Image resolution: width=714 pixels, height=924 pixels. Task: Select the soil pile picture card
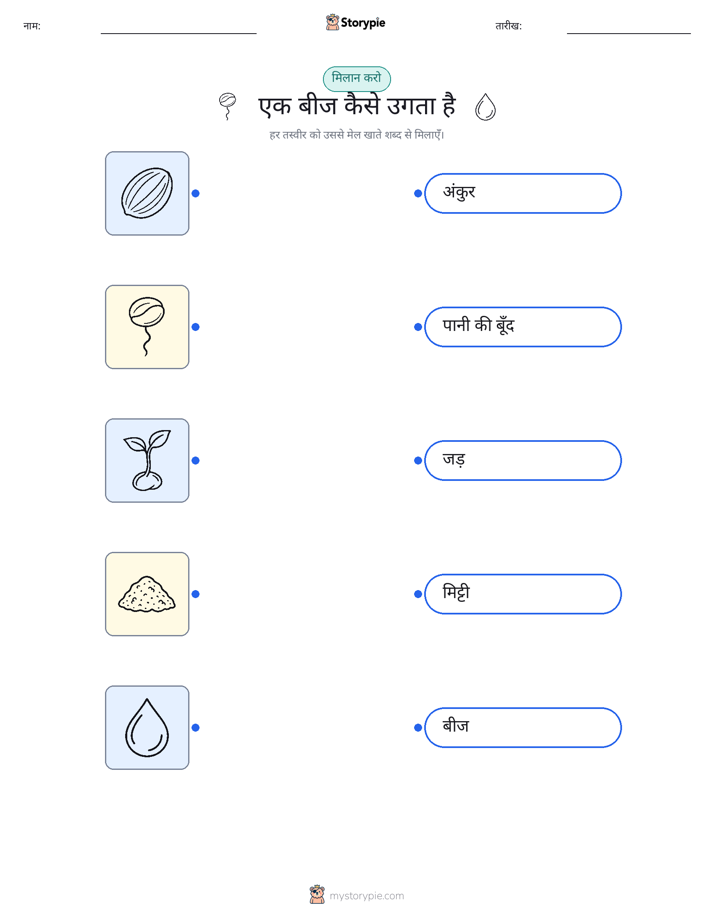(147, 594)
